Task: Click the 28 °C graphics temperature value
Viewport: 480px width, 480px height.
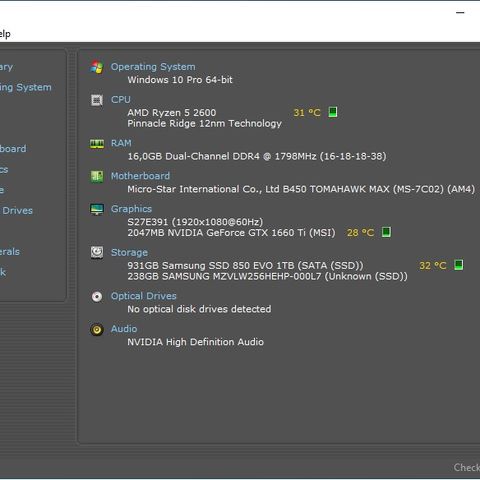Action: [x=360, y=232]
